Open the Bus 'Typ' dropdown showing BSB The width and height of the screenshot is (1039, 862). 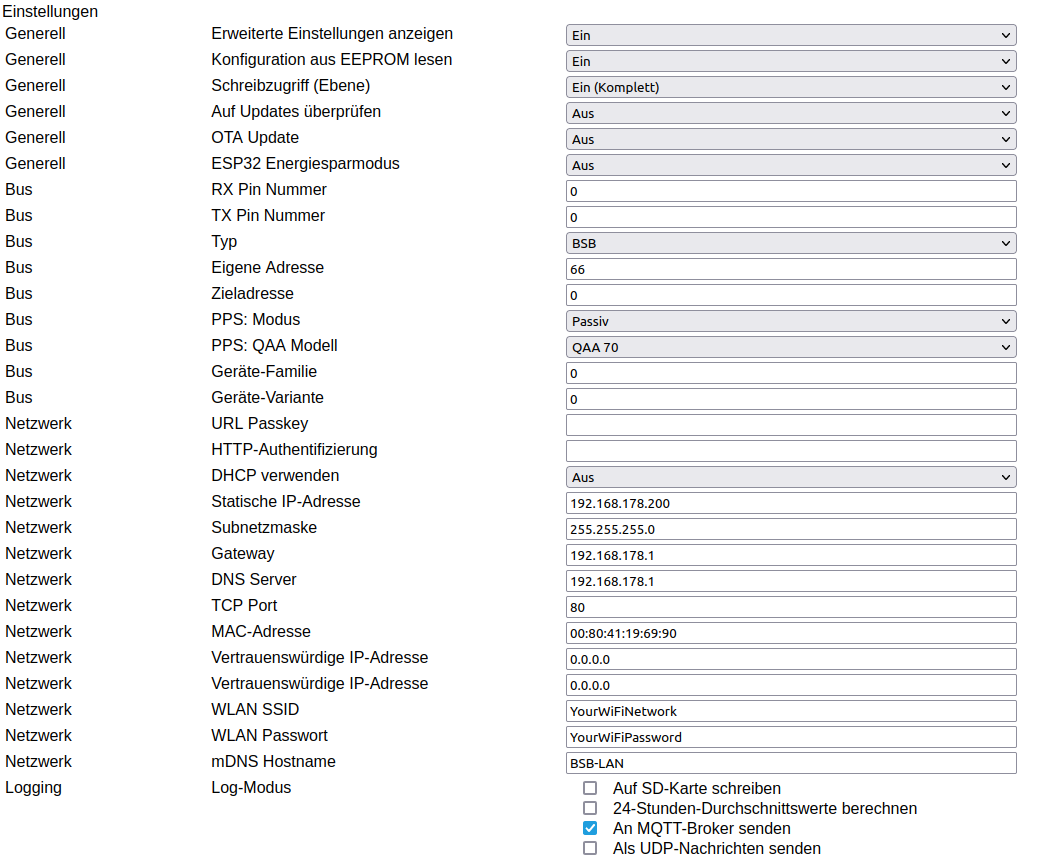click(x=791, y=243)
